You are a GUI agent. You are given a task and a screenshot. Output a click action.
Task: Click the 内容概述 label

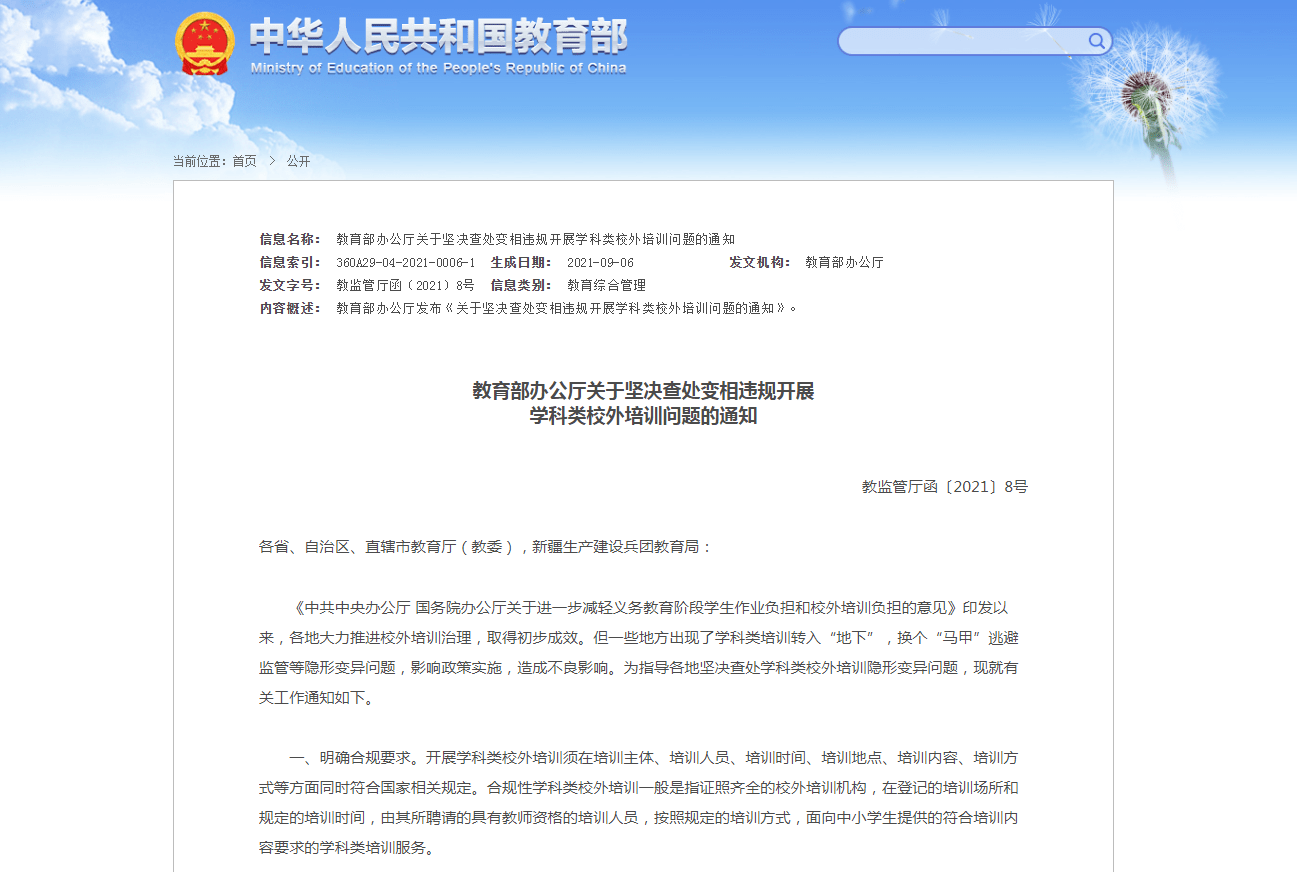click(290, 308)
